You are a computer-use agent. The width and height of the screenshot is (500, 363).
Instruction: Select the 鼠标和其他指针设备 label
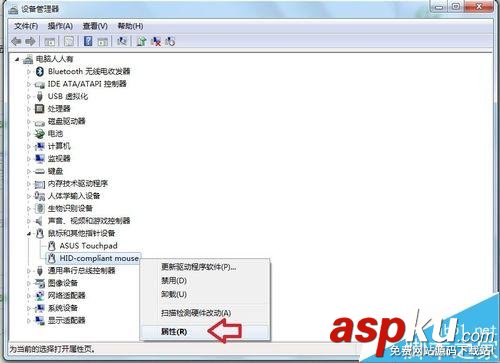coord(81,233)
